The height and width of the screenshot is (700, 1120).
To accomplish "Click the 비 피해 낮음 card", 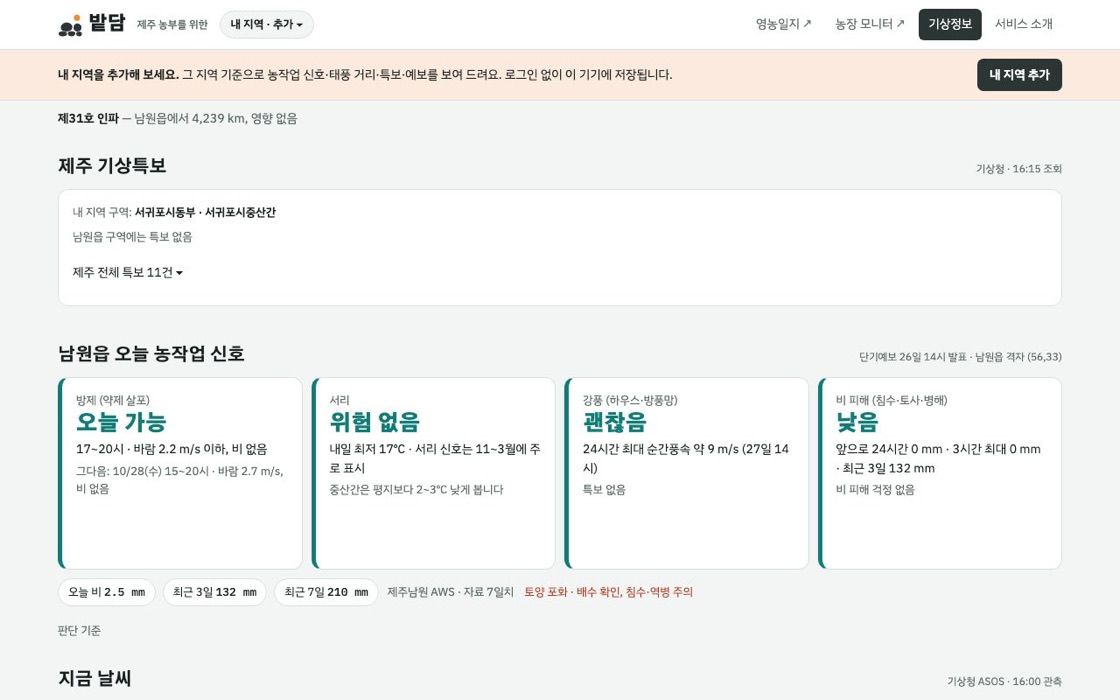I will pyautogui.click(x=940, y=473).
